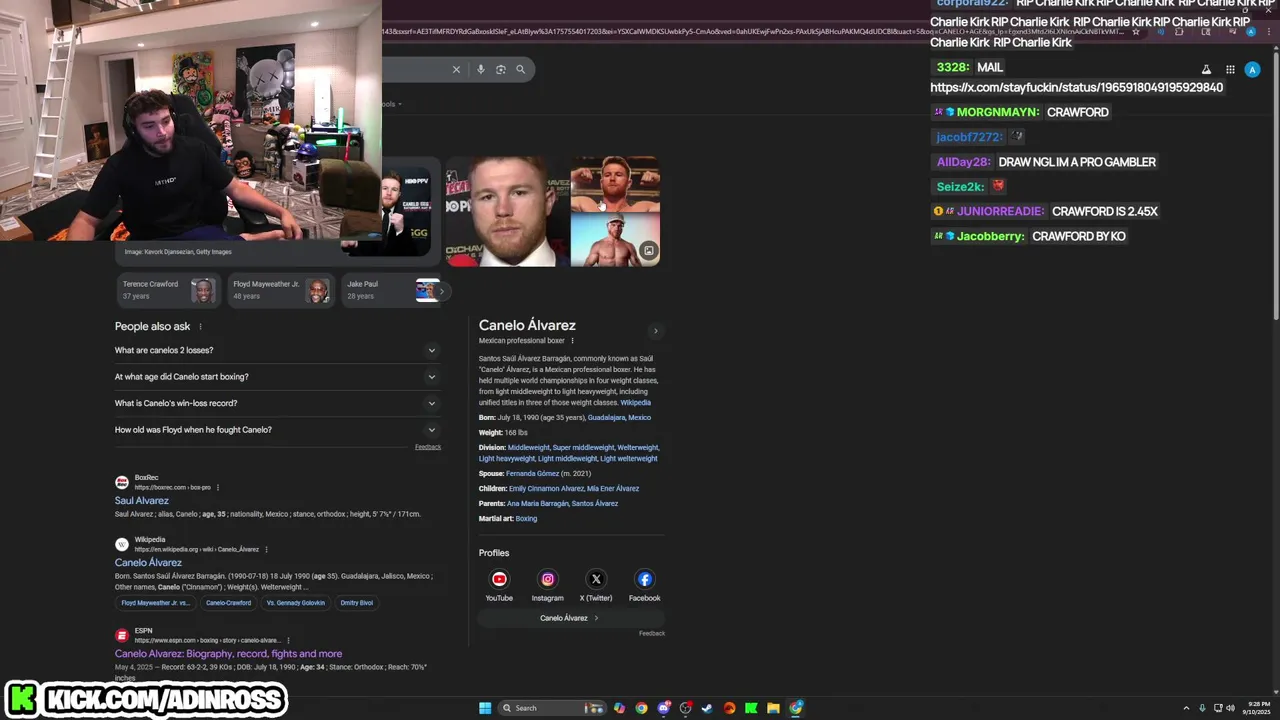Bookmark this page with star icon
Image resolution: width=1280 pixels, height=720 pixels.
point(1136,32)
